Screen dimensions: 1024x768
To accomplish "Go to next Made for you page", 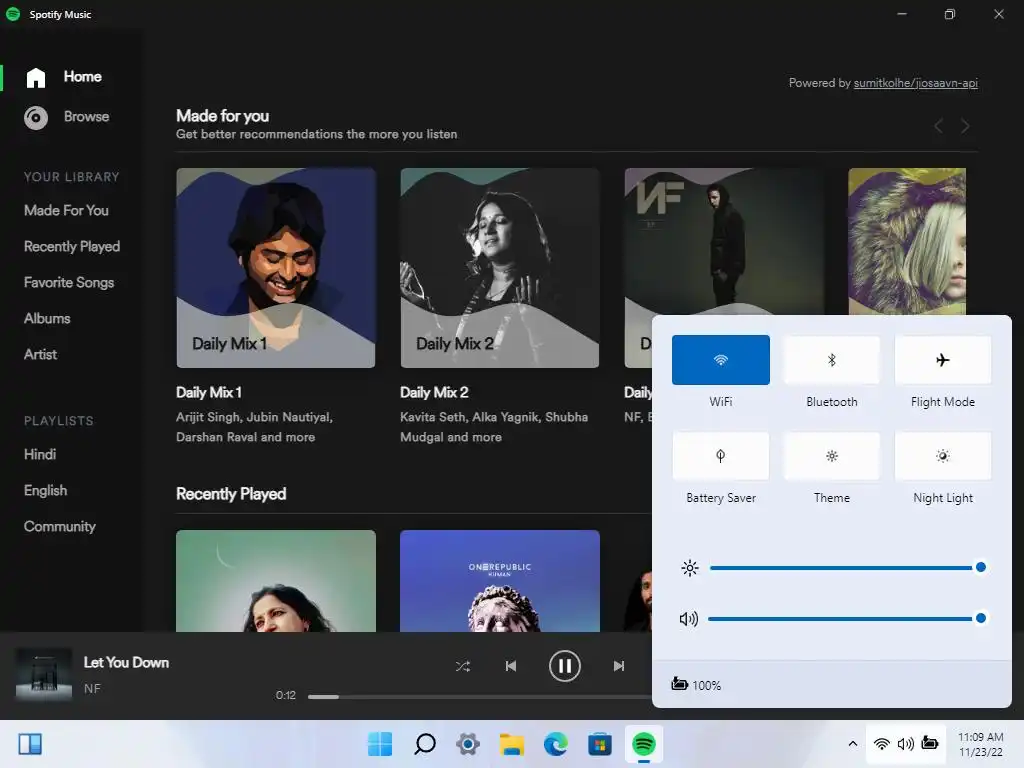I will tap(965, 125).
